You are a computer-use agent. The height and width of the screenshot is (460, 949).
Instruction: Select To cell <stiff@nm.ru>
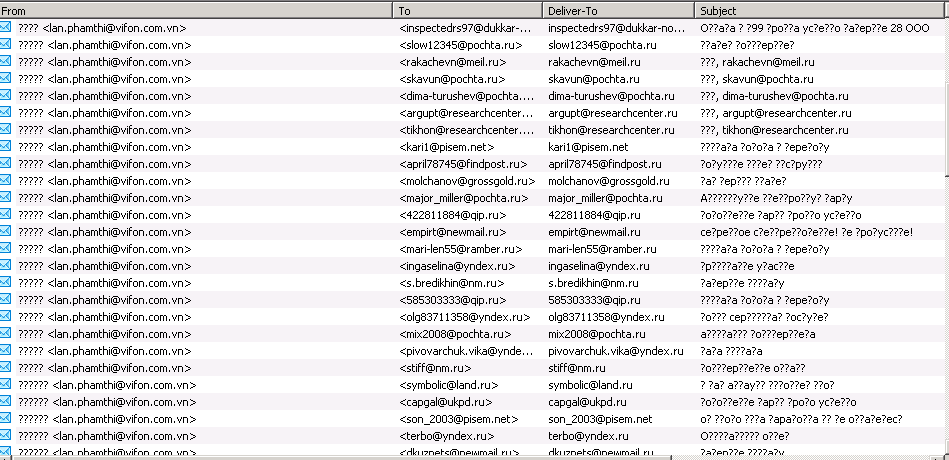435,367
